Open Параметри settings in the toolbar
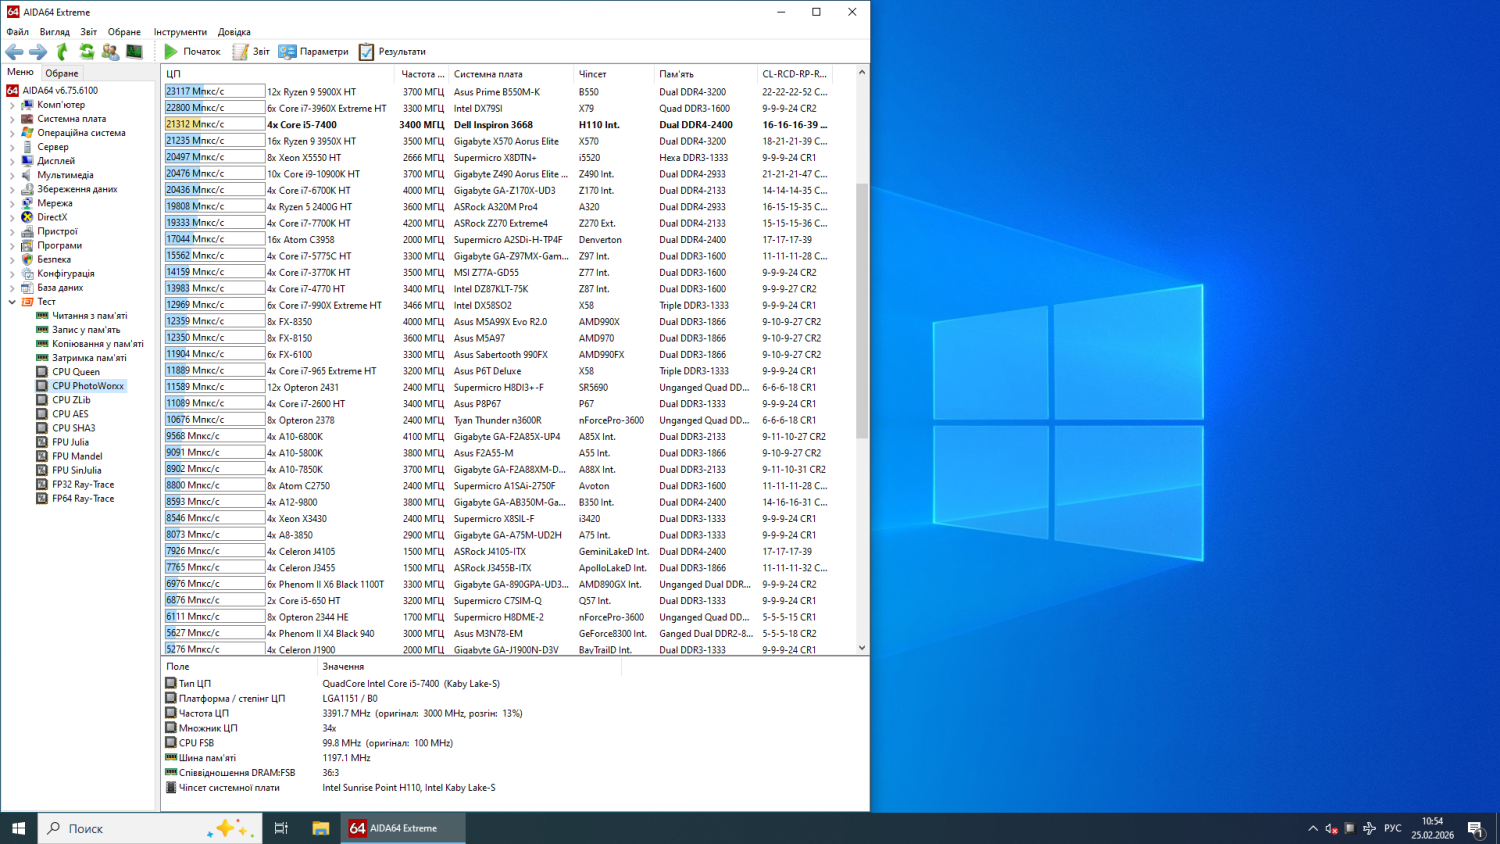Viewport: 1500px width, 844px height. point(313,51)
